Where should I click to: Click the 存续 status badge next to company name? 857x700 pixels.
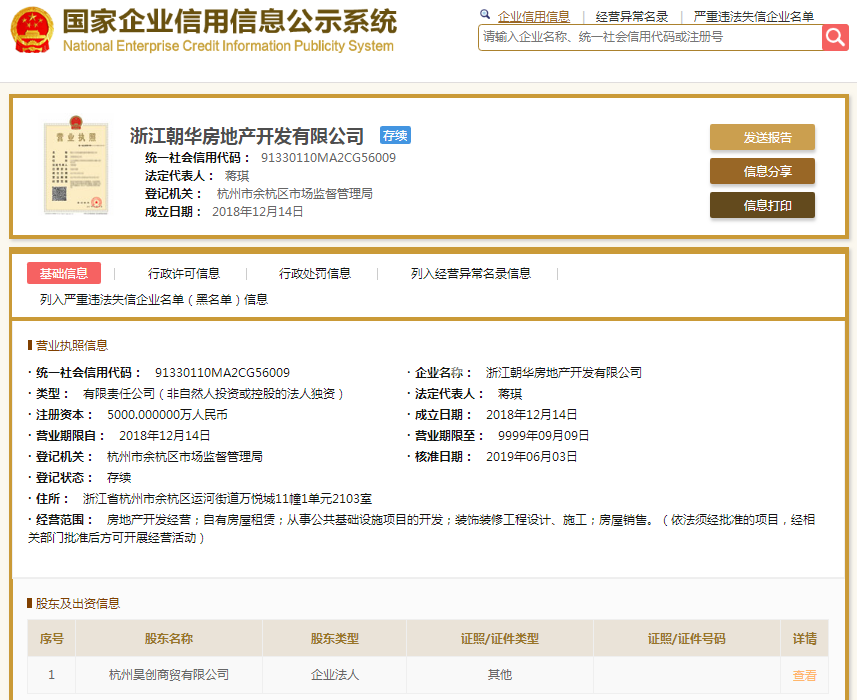coord(395,135)
